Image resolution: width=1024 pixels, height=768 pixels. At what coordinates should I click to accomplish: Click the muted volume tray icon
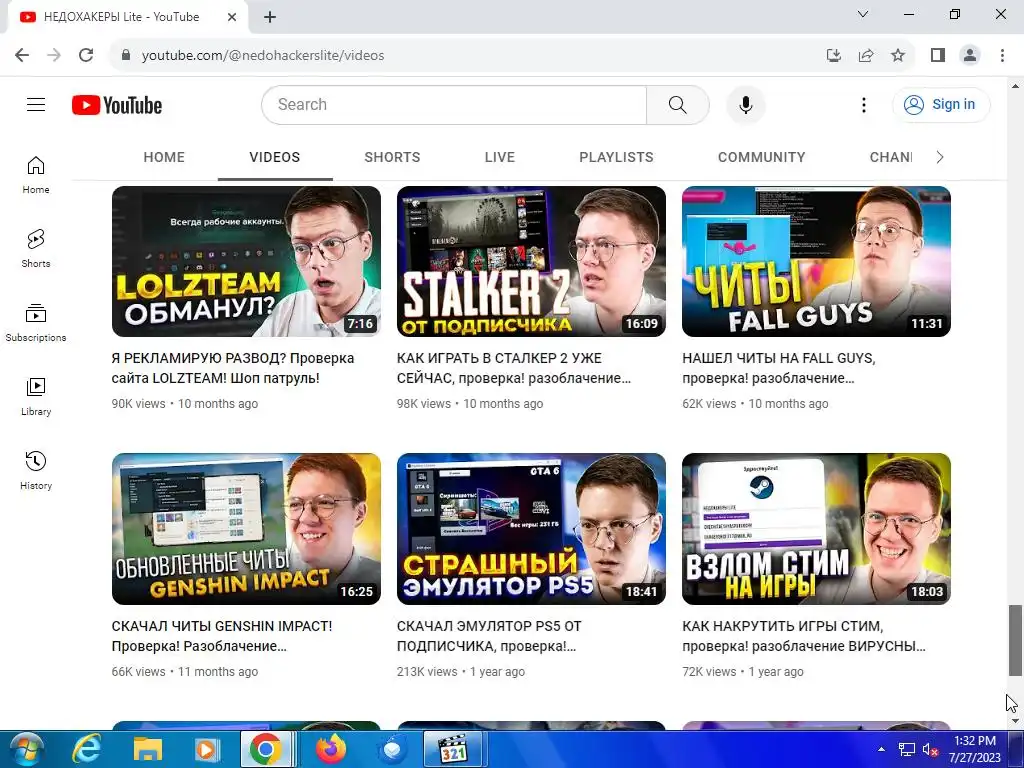click(931, 750)
